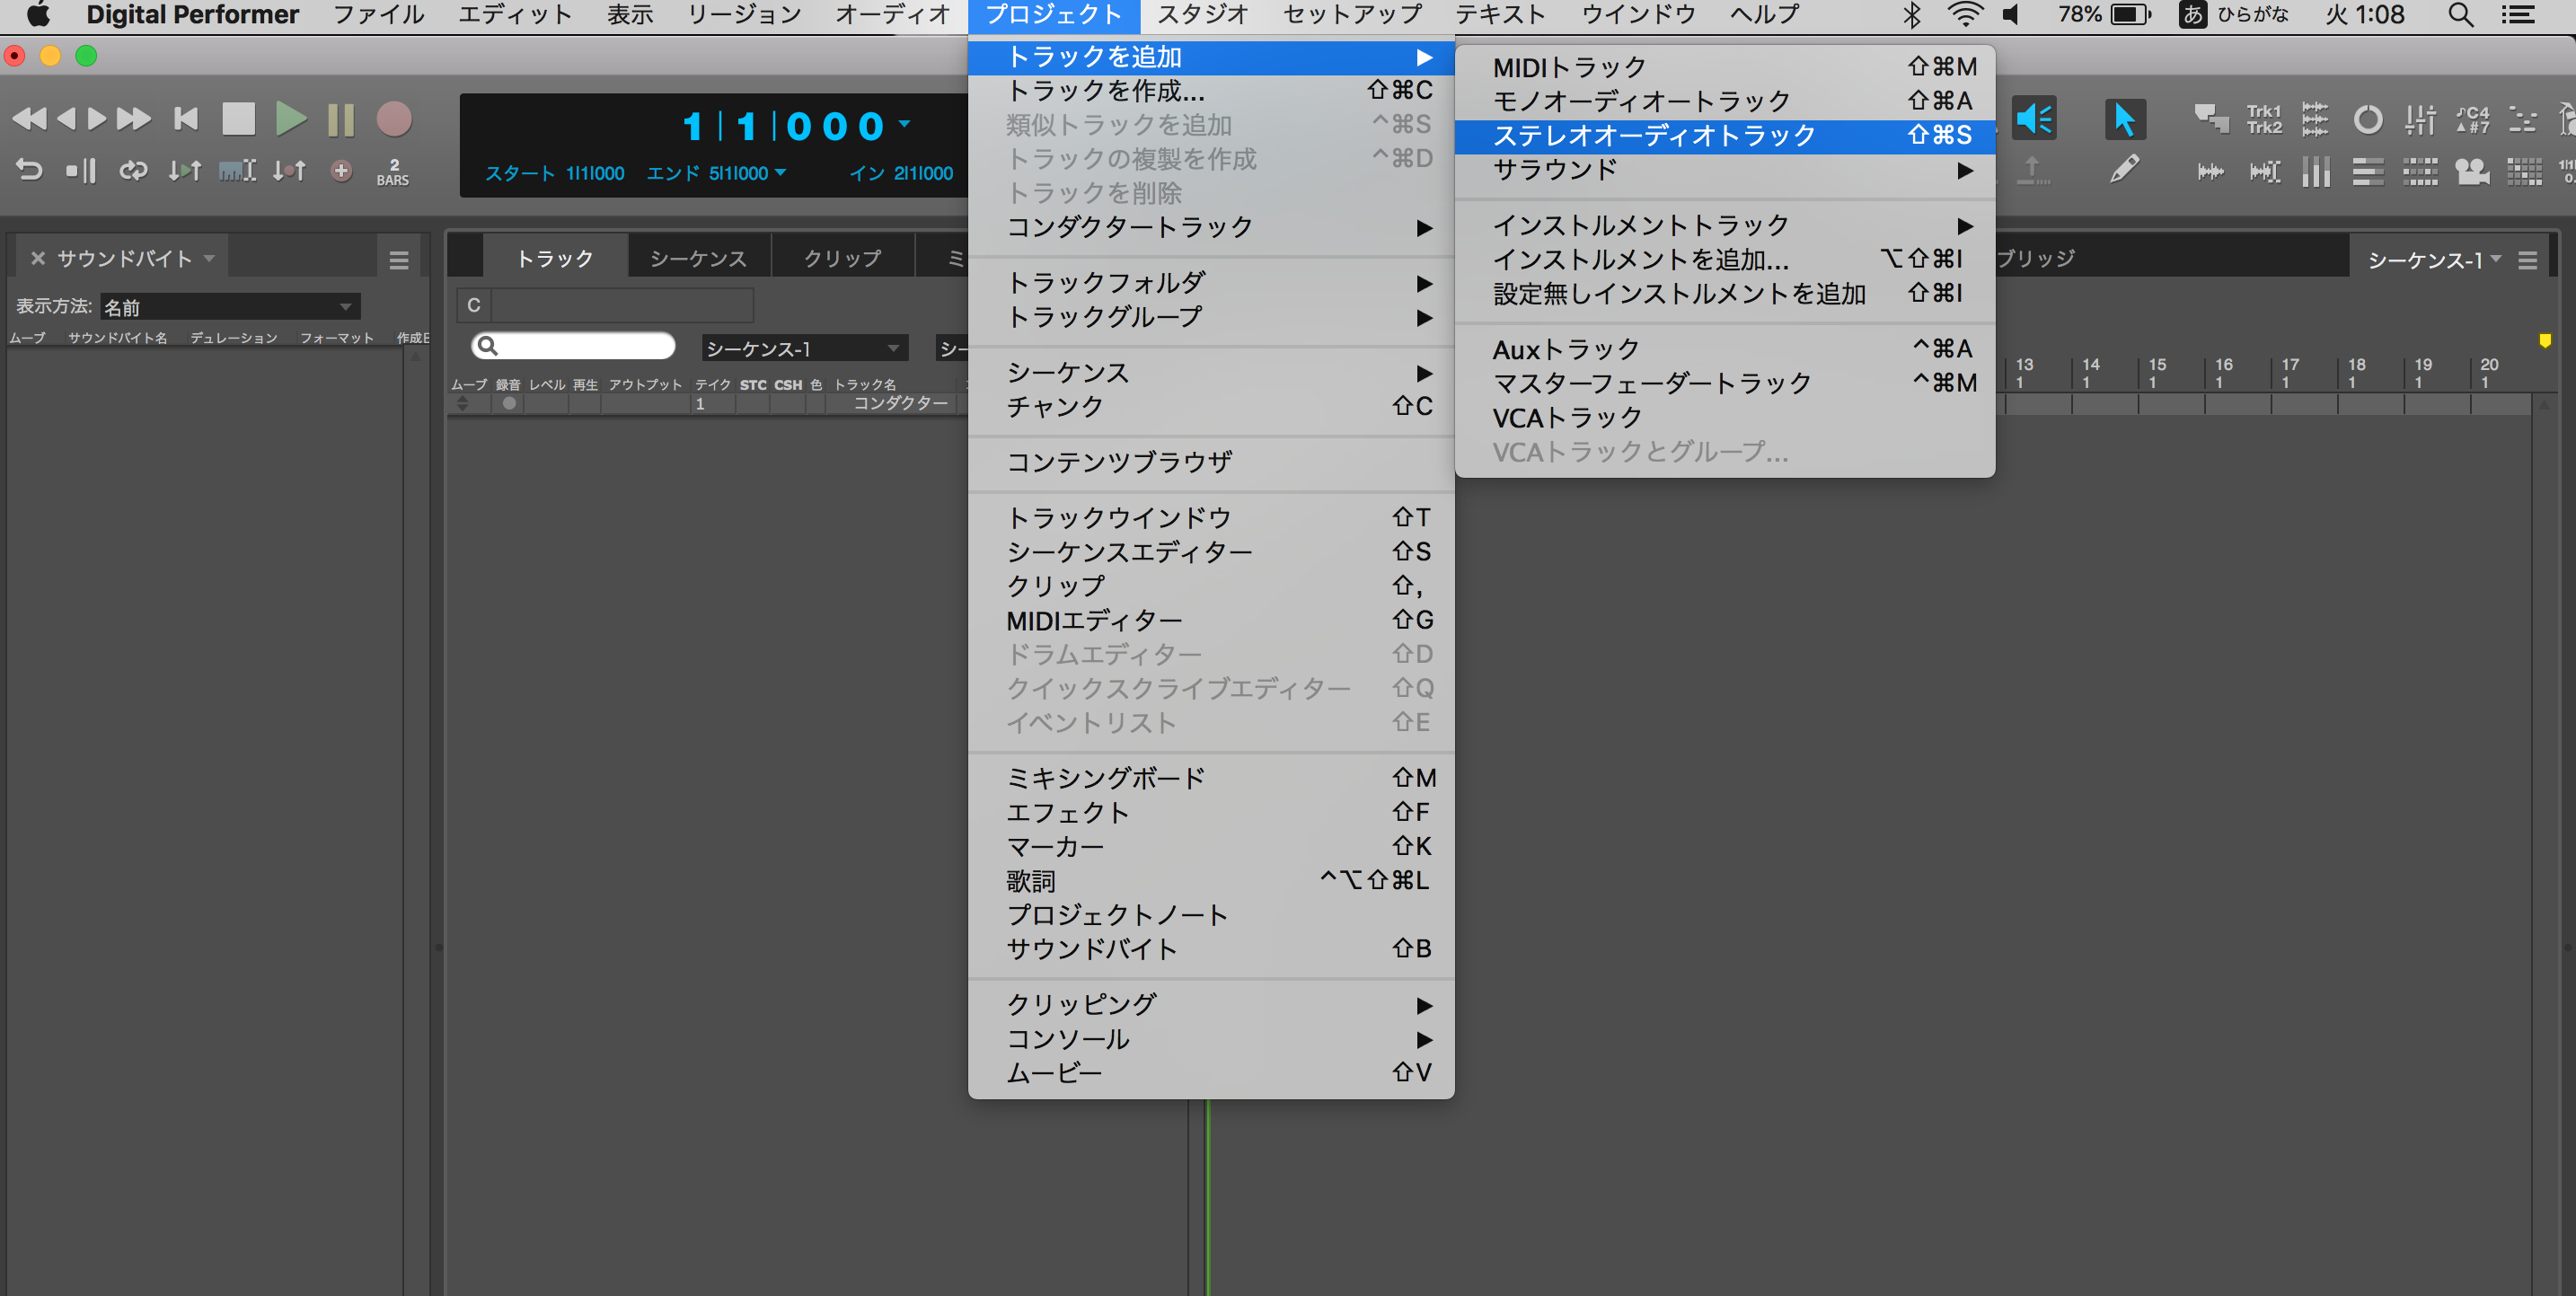Click ミキシングボード in Project menu
This screenshot has width=2576, height=1296.
pos(1105,778)
